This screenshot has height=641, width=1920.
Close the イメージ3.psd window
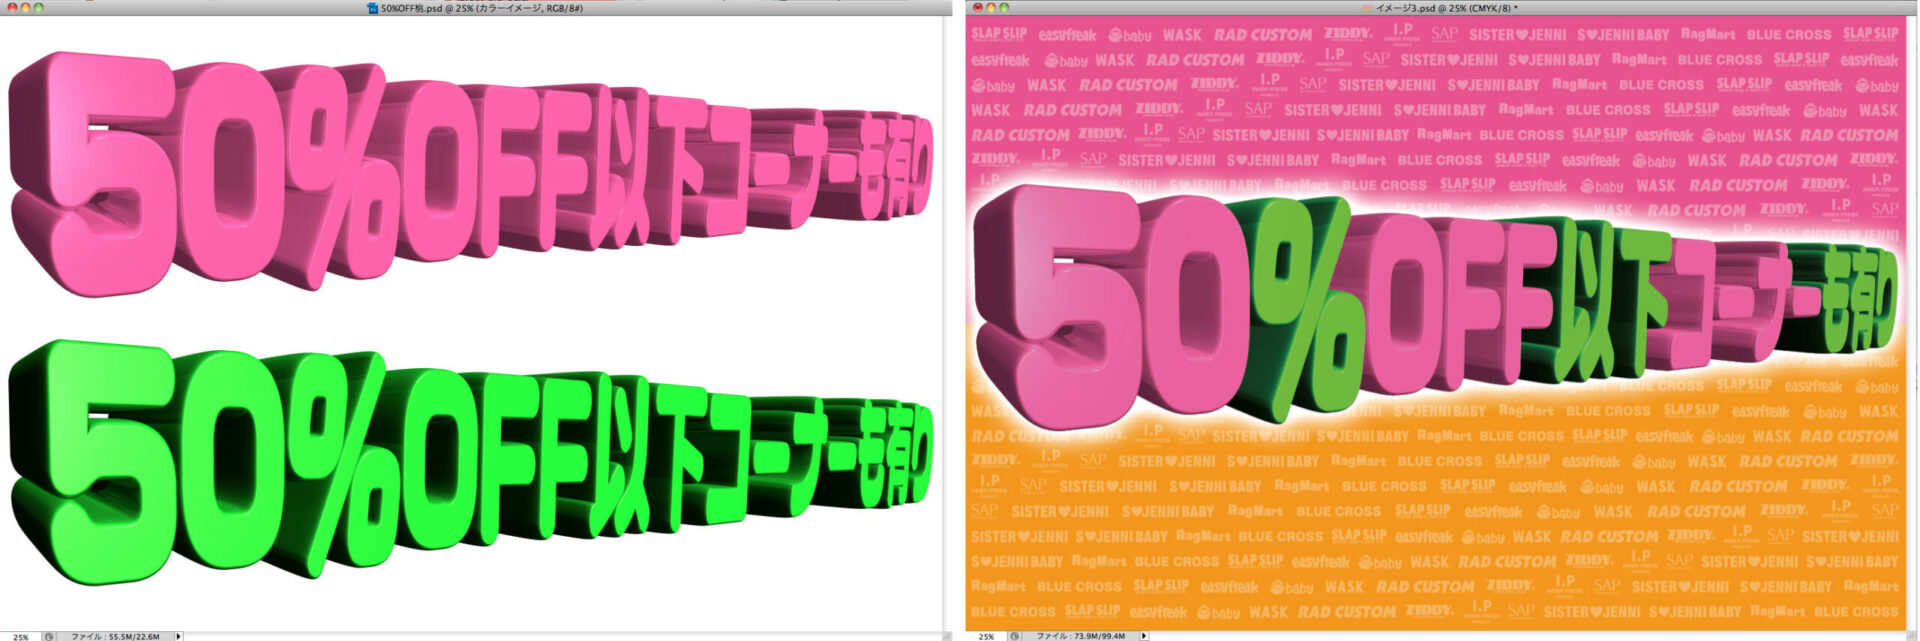[x=978, y=8]
